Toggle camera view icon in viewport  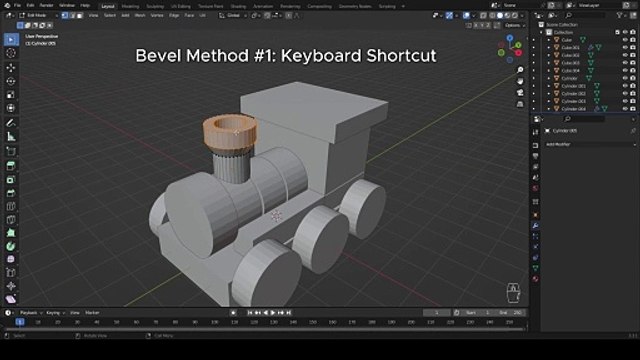pyautogui.click(x=520, y=93)
